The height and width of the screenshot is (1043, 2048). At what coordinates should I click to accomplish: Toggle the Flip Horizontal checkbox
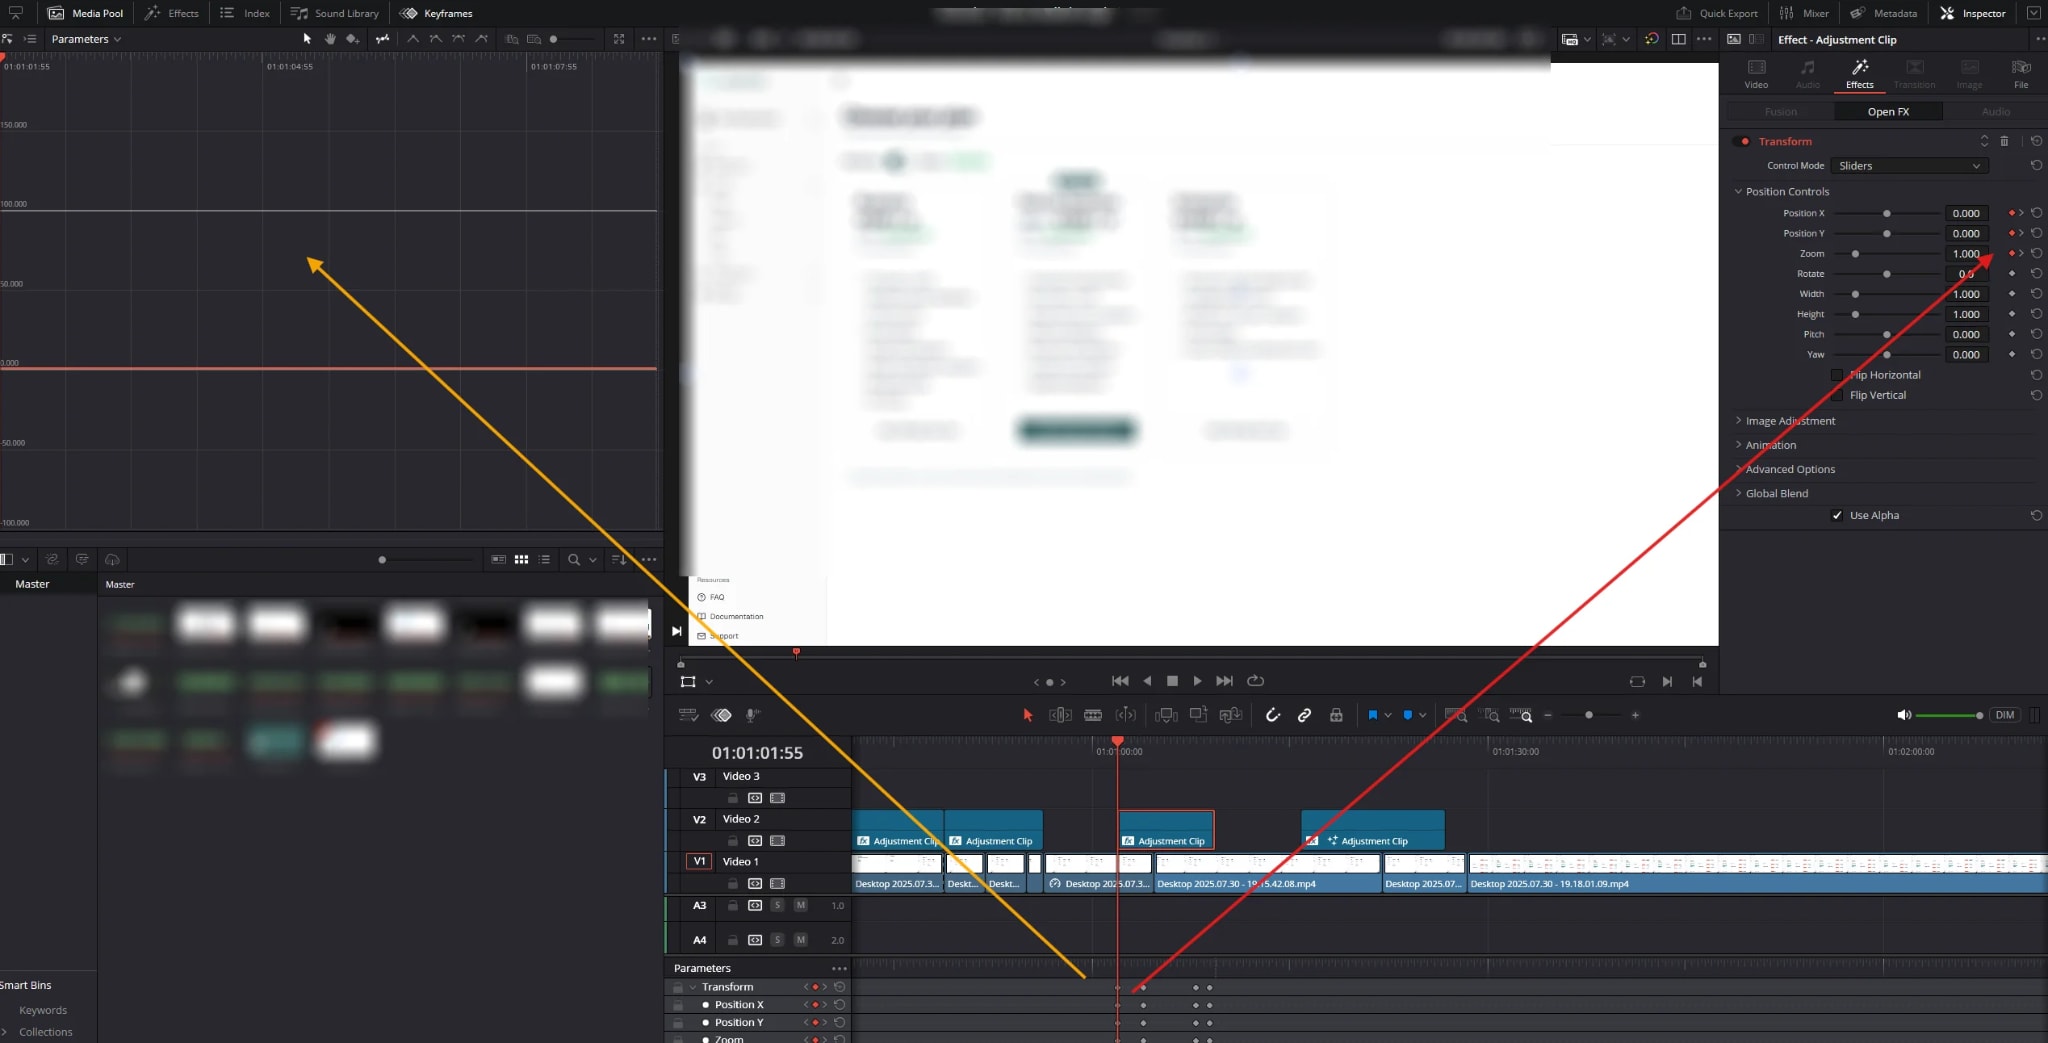[x=1838, y=375]
